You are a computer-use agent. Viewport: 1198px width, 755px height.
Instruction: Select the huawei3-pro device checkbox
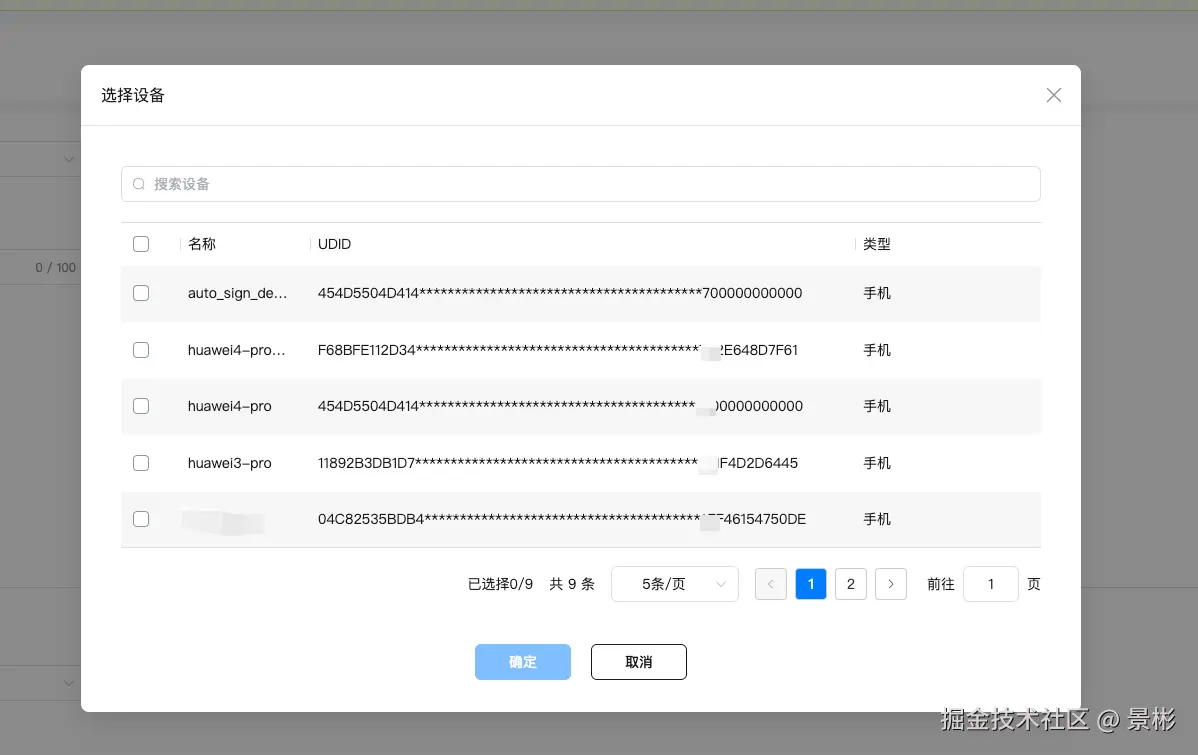141,463
